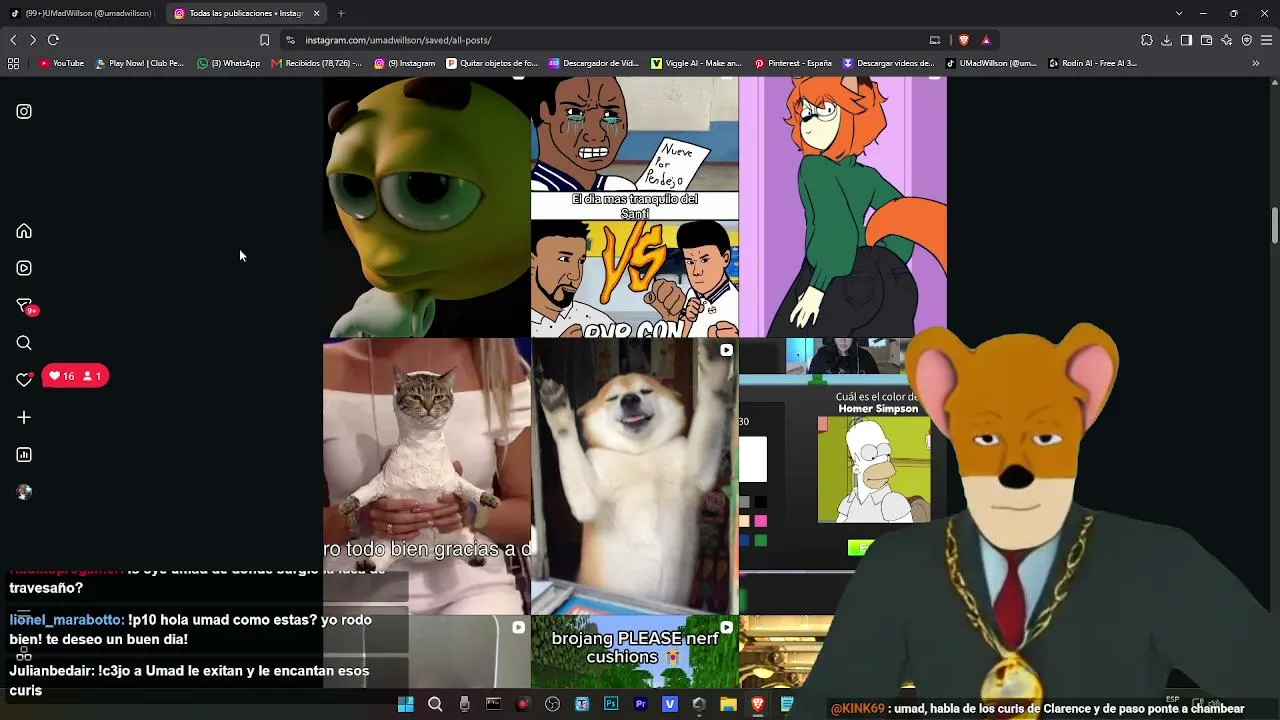This screenshot has width=1280, height=720.
Task: Go forward in browser history
Action: [x=33, y=40]
